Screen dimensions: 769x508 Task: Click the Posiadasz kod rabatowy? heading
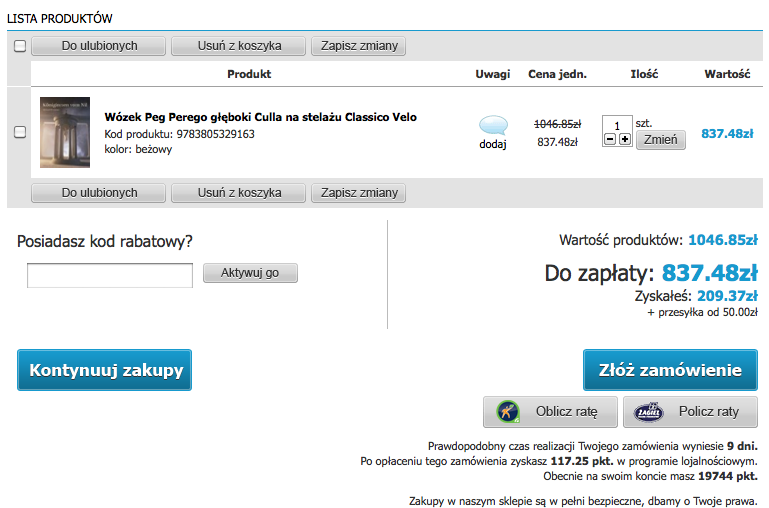click(105, 241)
